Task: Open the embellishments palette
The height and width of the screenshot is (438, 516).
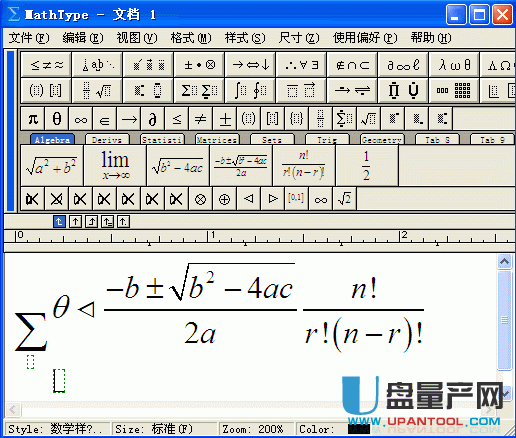Action: [x=148, y=65]
